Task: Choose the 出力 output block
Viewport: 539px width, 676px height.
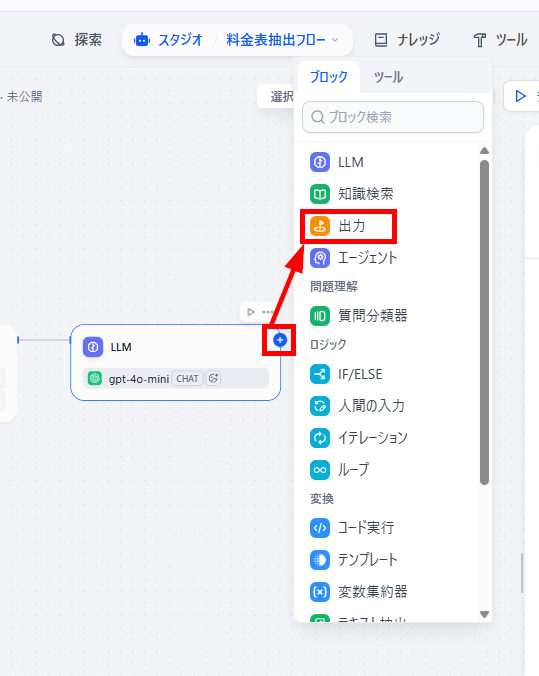Action: click(x=390, y=226)
